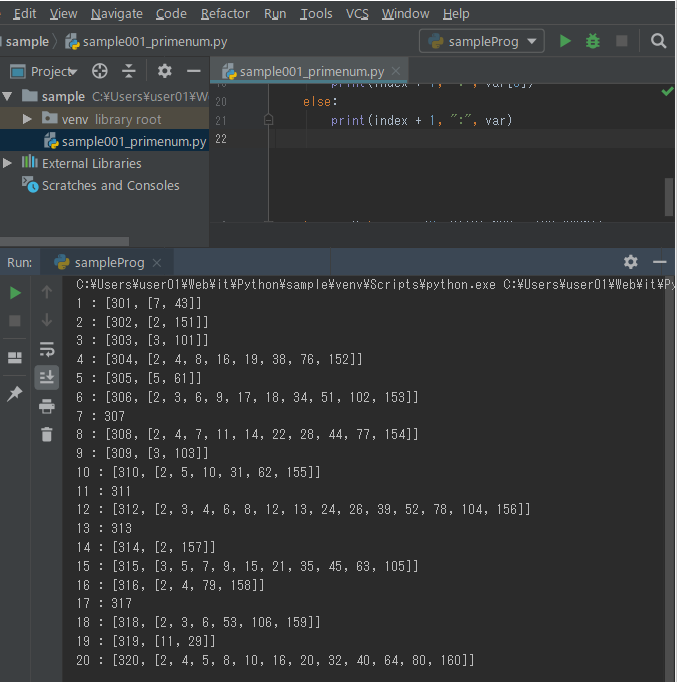This screenshot has height=682, width=677.
Task: Start debugging with the bug icon
Action: coord(593,41)
